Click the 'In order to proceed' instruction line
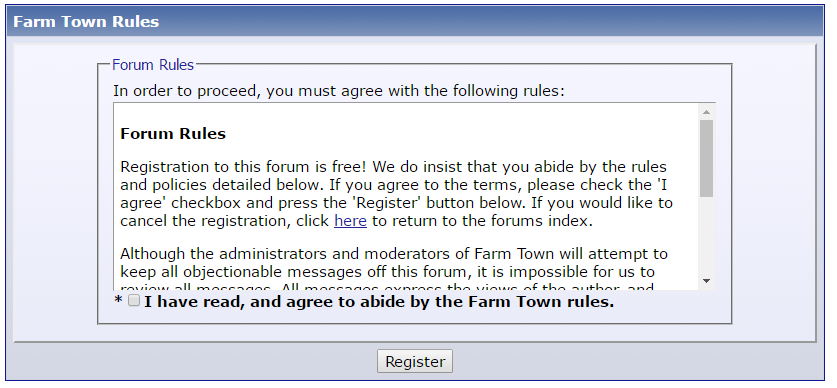837x388 pixels. pos(338,91)
